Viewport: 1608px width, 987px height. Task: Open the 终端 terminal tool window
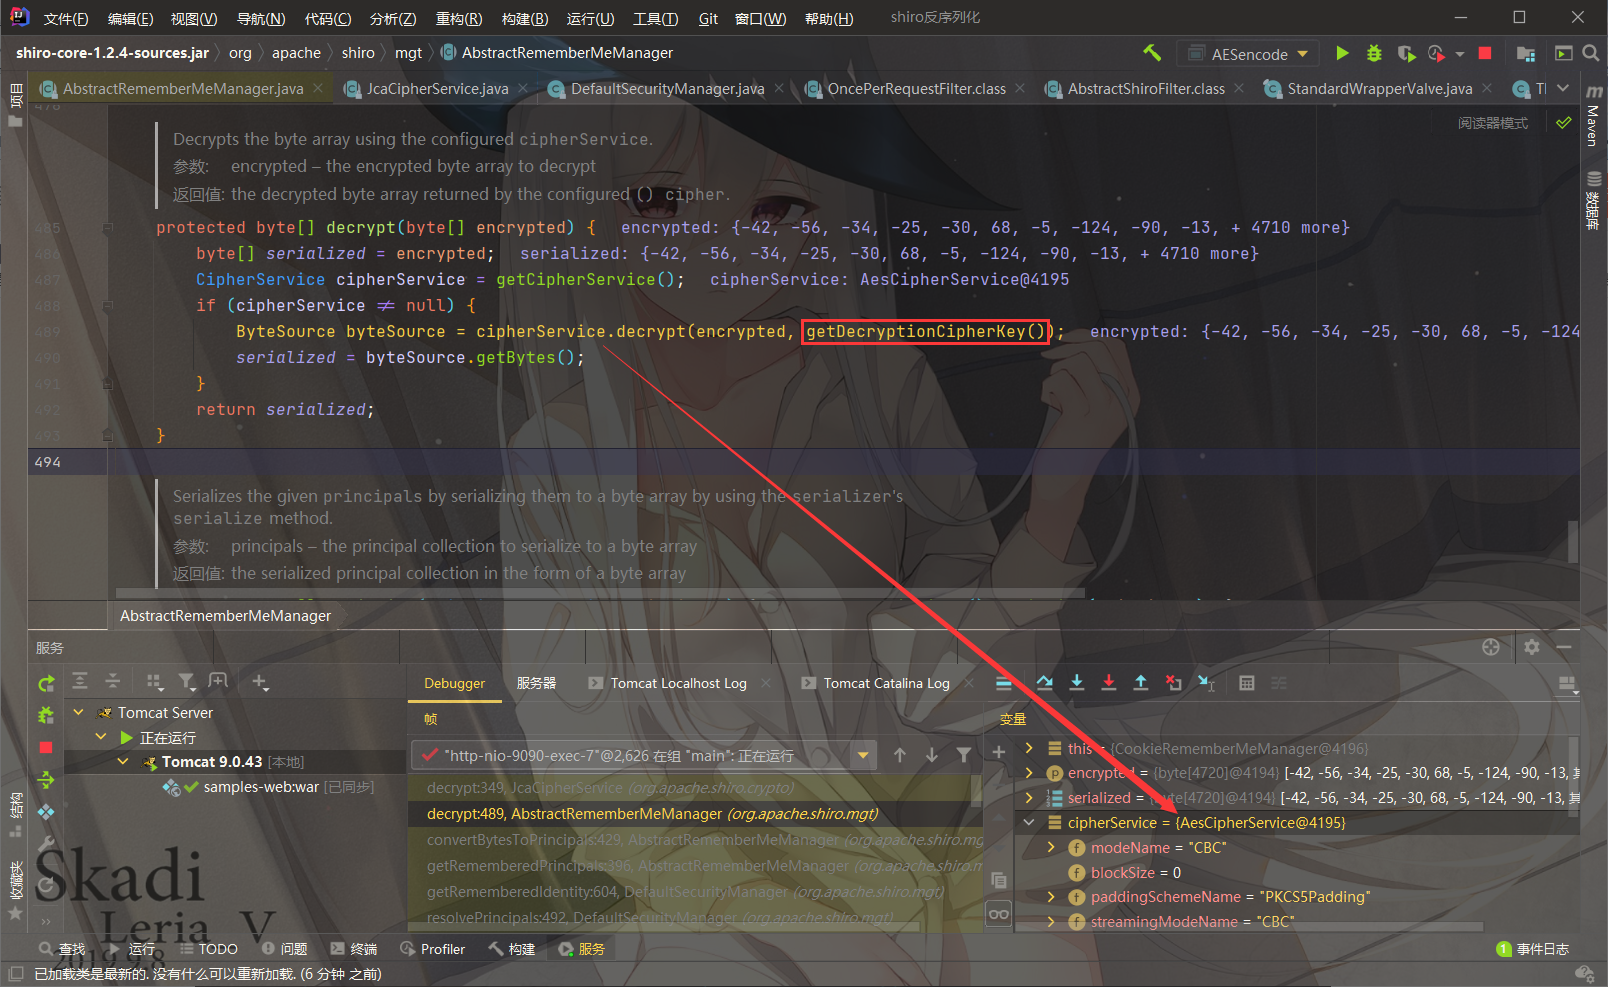tap(353, 949)
